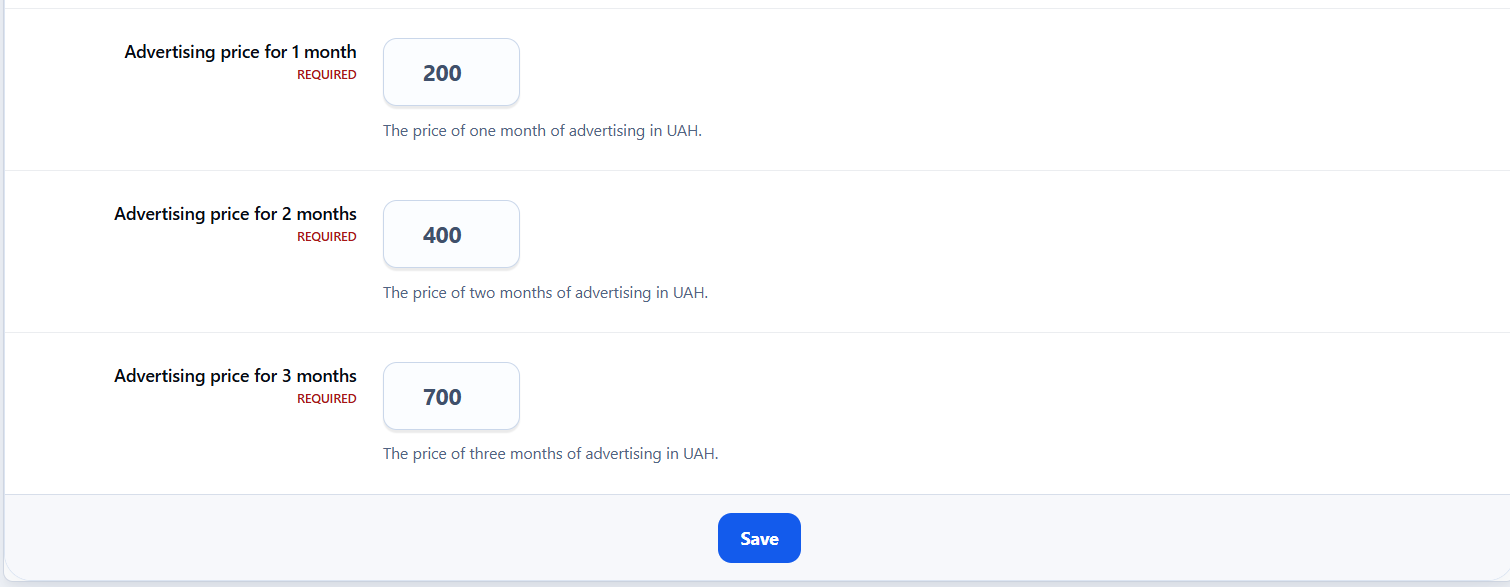The width and height of the screenshot is (1510, 587).
Task: Focus the 3 months price field showing 700
Action: point(451,396)
